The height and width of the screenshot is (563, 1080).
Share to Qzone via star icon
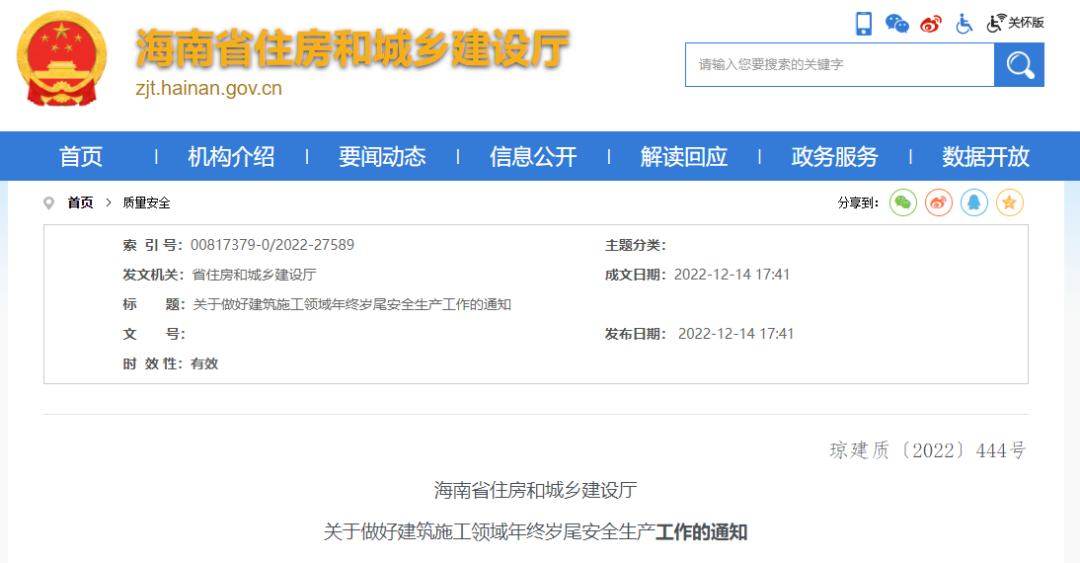click(x=1010, y=203)
